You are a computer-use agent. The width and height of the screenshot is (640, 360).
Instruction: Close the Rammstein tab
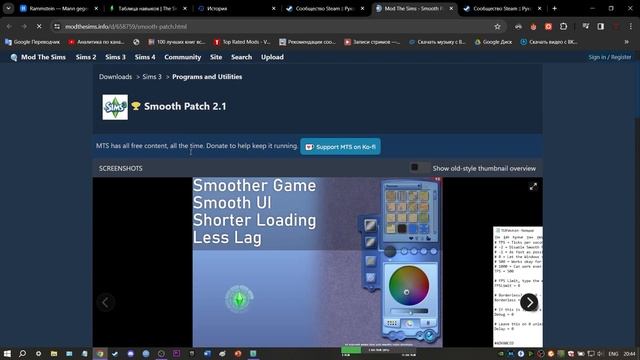[96, 8]
